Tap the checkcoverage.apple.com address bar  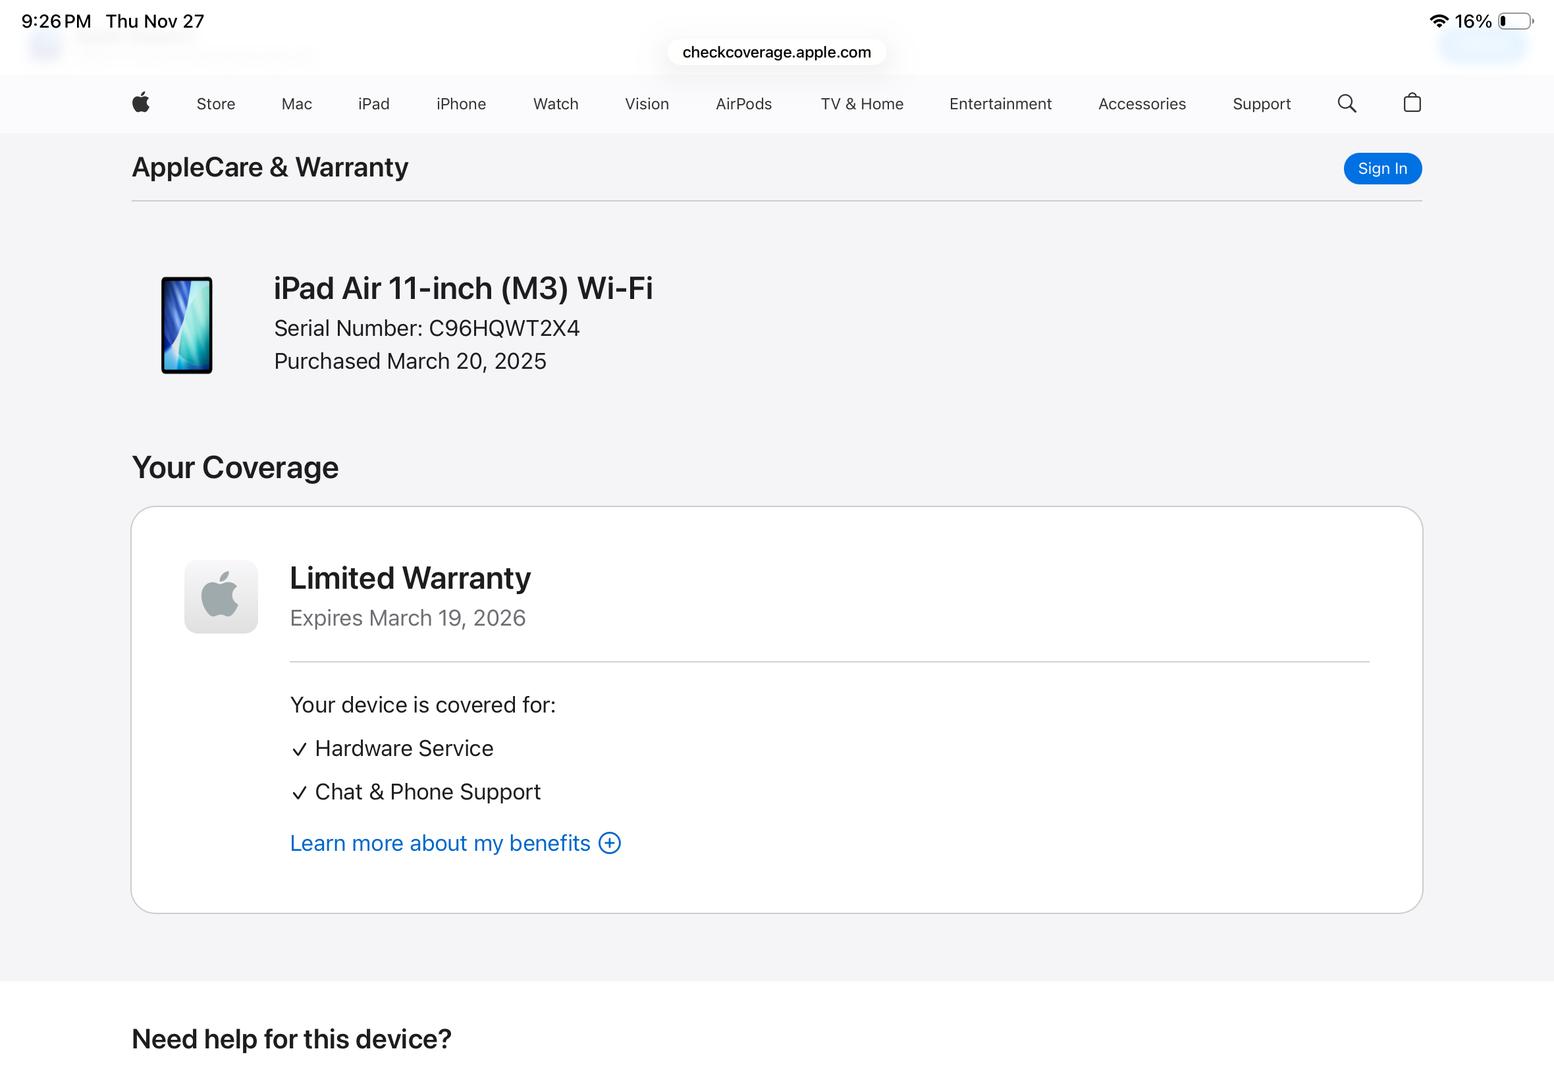[x=777, y=52]
